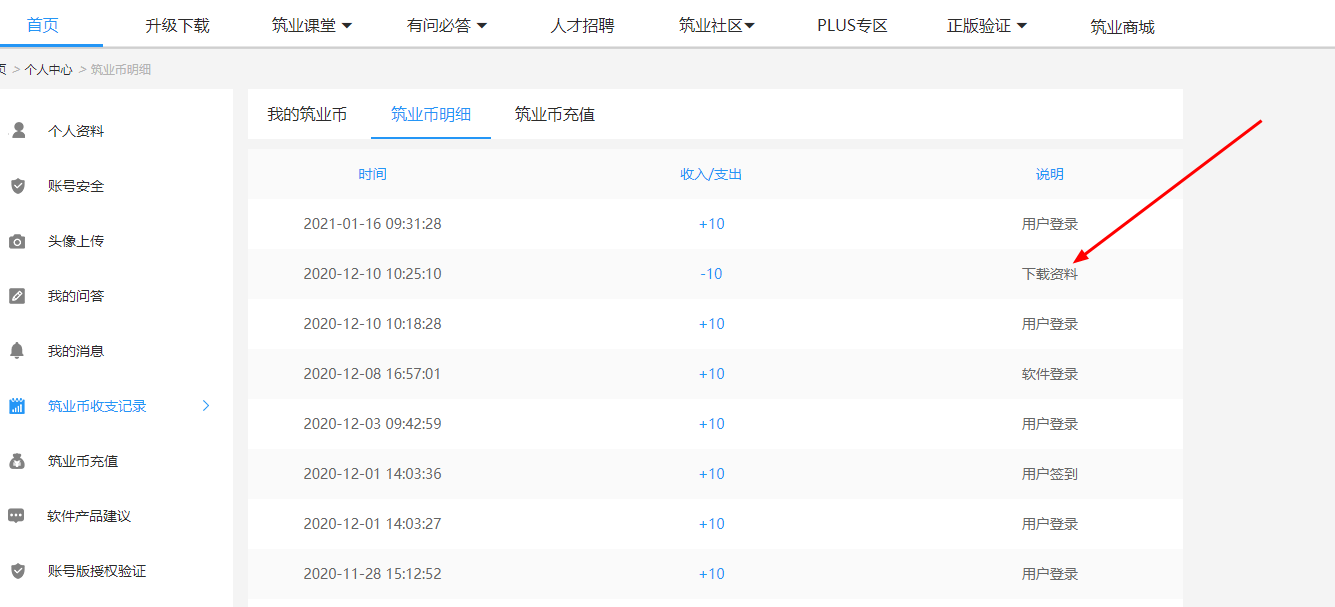
Task: Select the 2020-11-28 15:12:52 time cell
Action: (372, 574)
